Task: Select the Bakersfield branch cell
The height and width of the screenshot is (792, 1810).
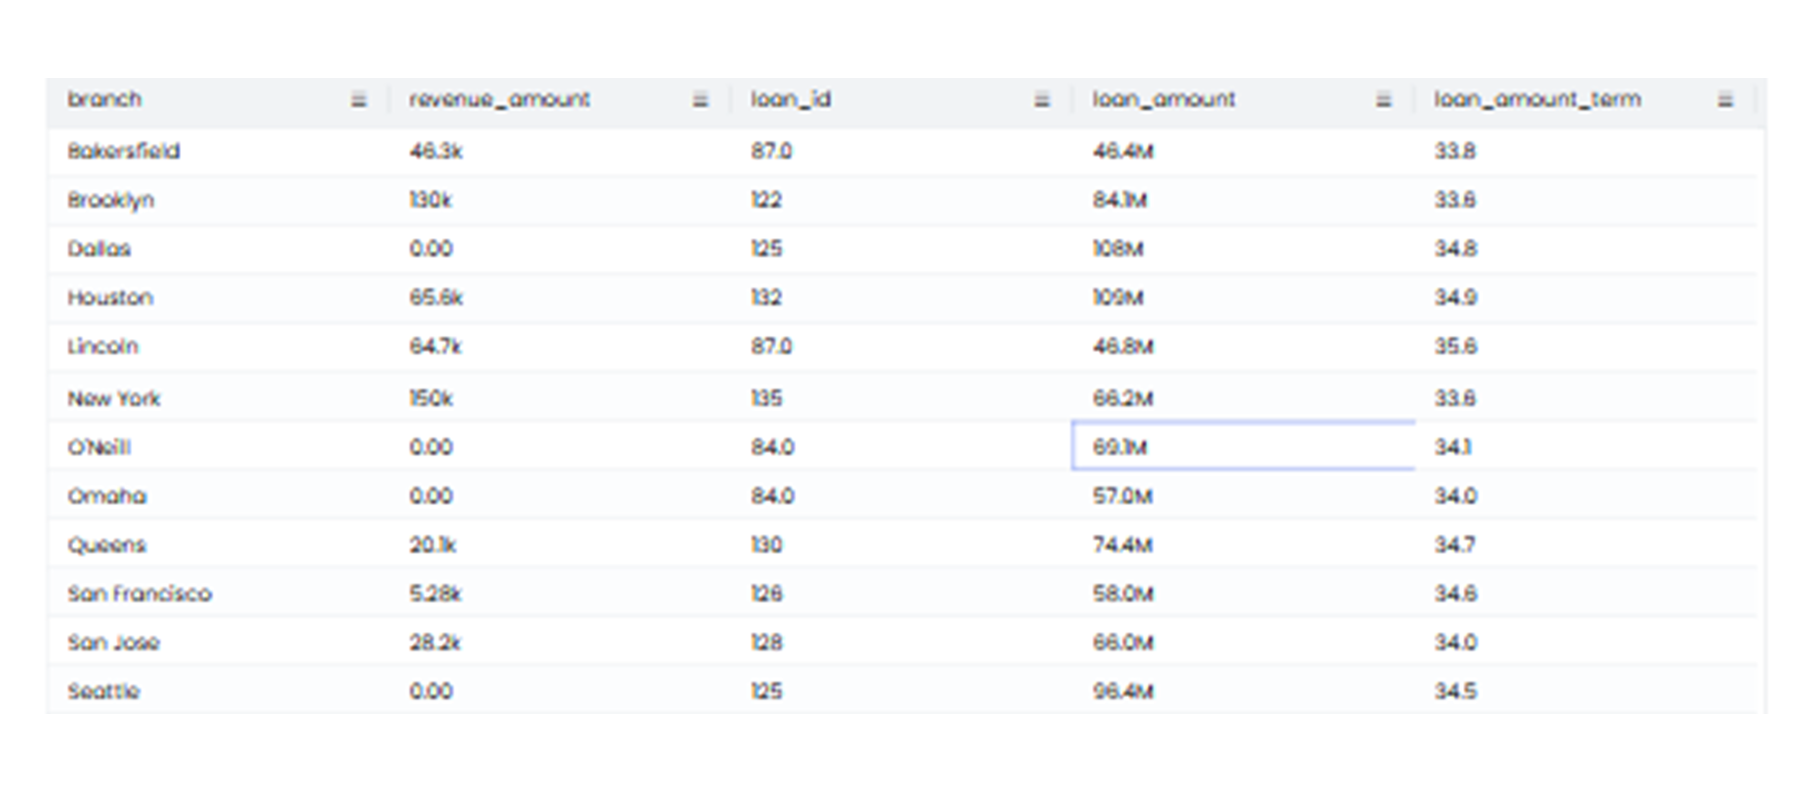Action: pos(124,151)
